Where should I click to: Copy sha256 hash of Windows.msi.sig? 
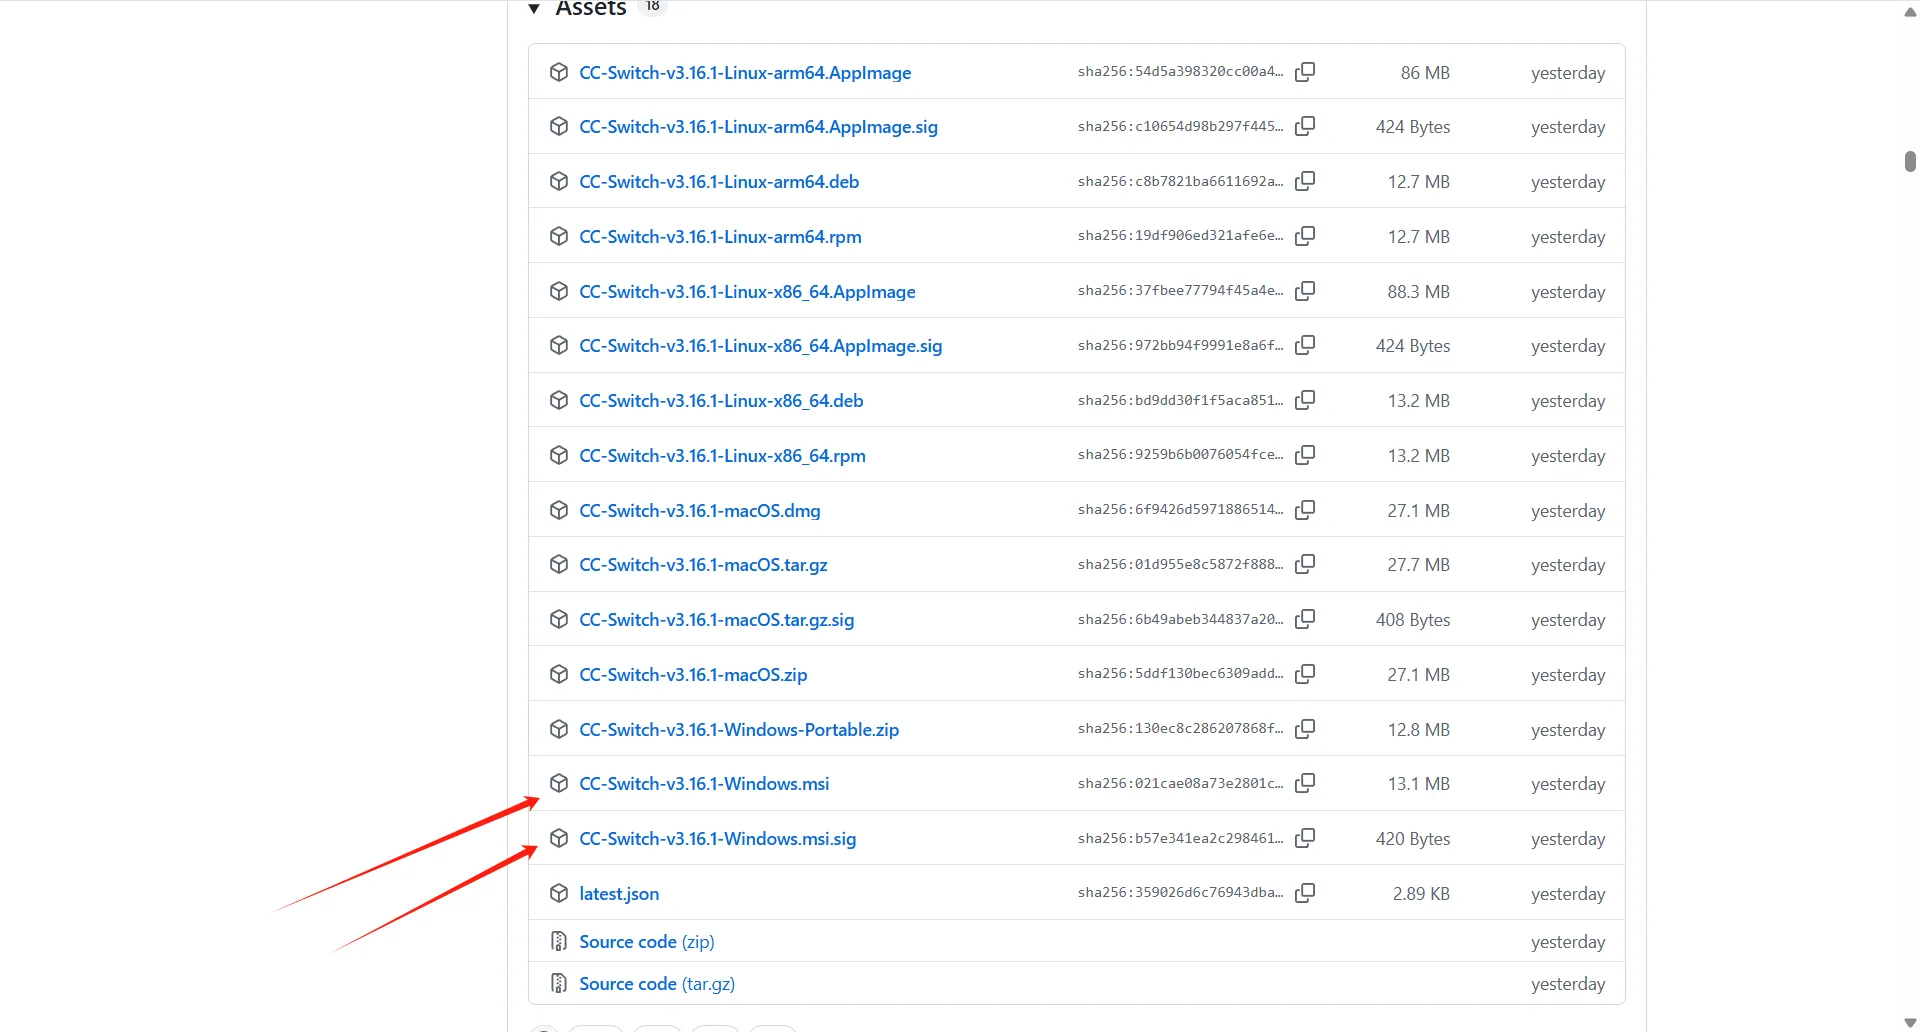coord(1305,838)
